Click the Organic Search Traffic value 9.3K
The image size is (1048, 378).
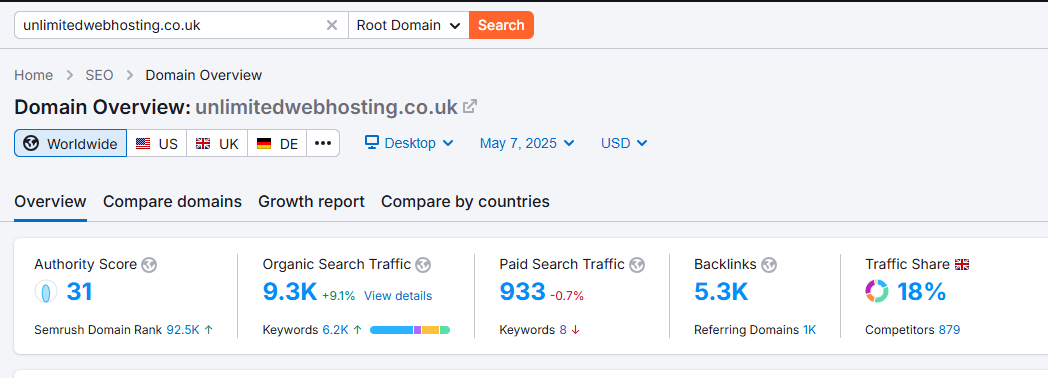tap(289, 292)
